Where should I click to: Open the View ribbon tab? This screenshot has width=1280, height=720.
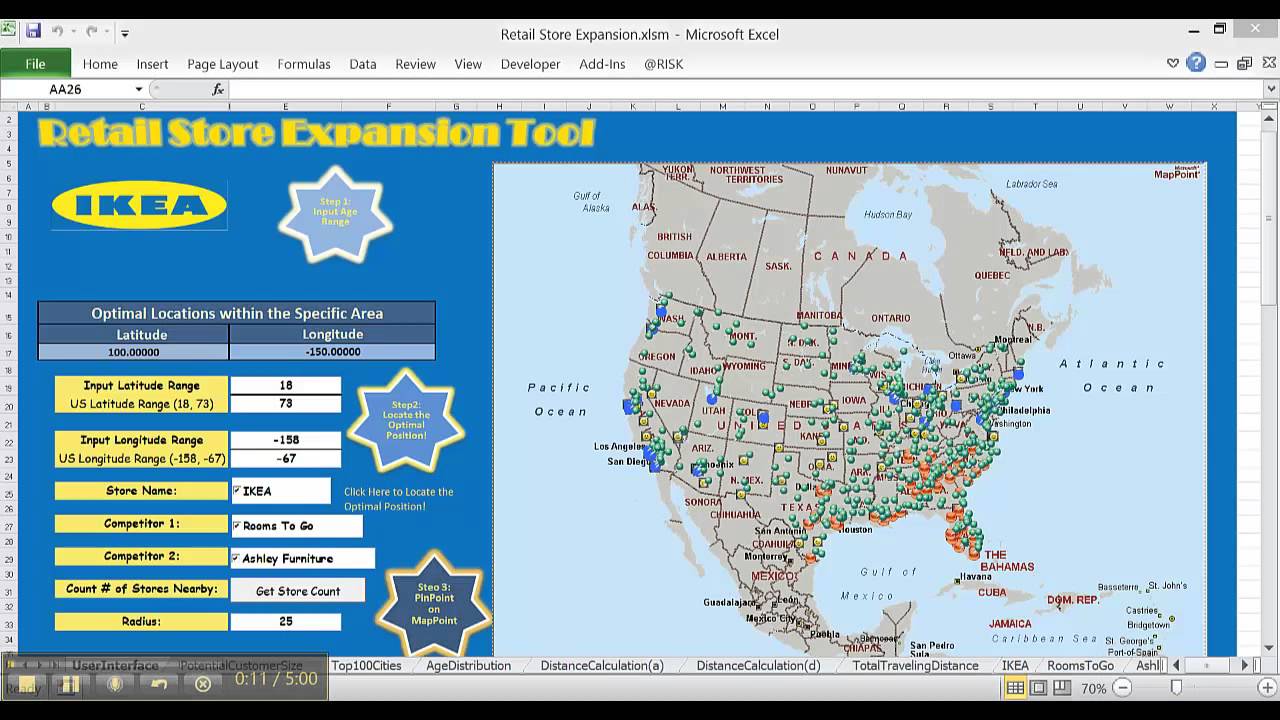[x=468, y=64]
